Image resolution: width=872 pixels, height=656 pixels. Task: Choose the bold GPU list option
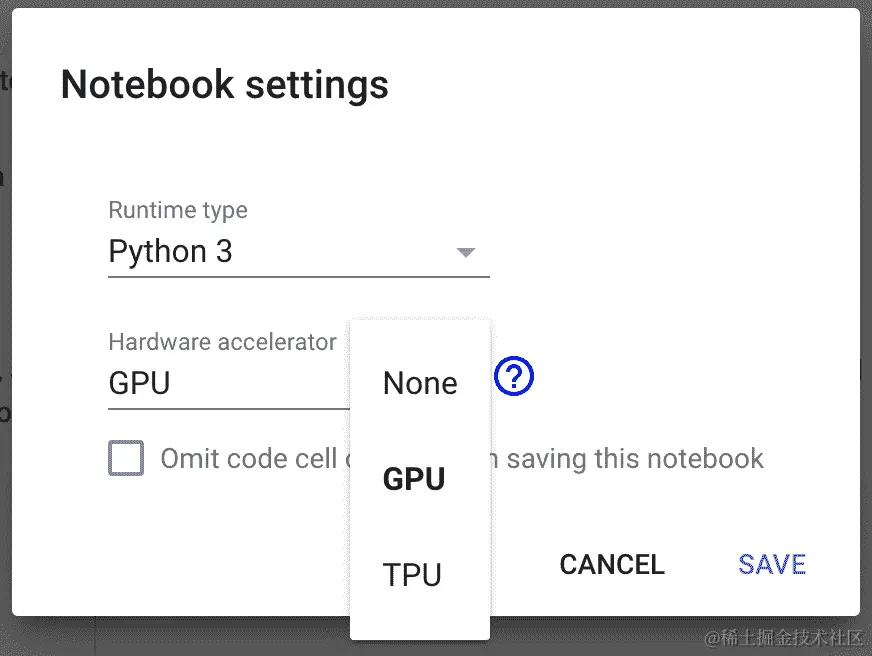(414, 479)
